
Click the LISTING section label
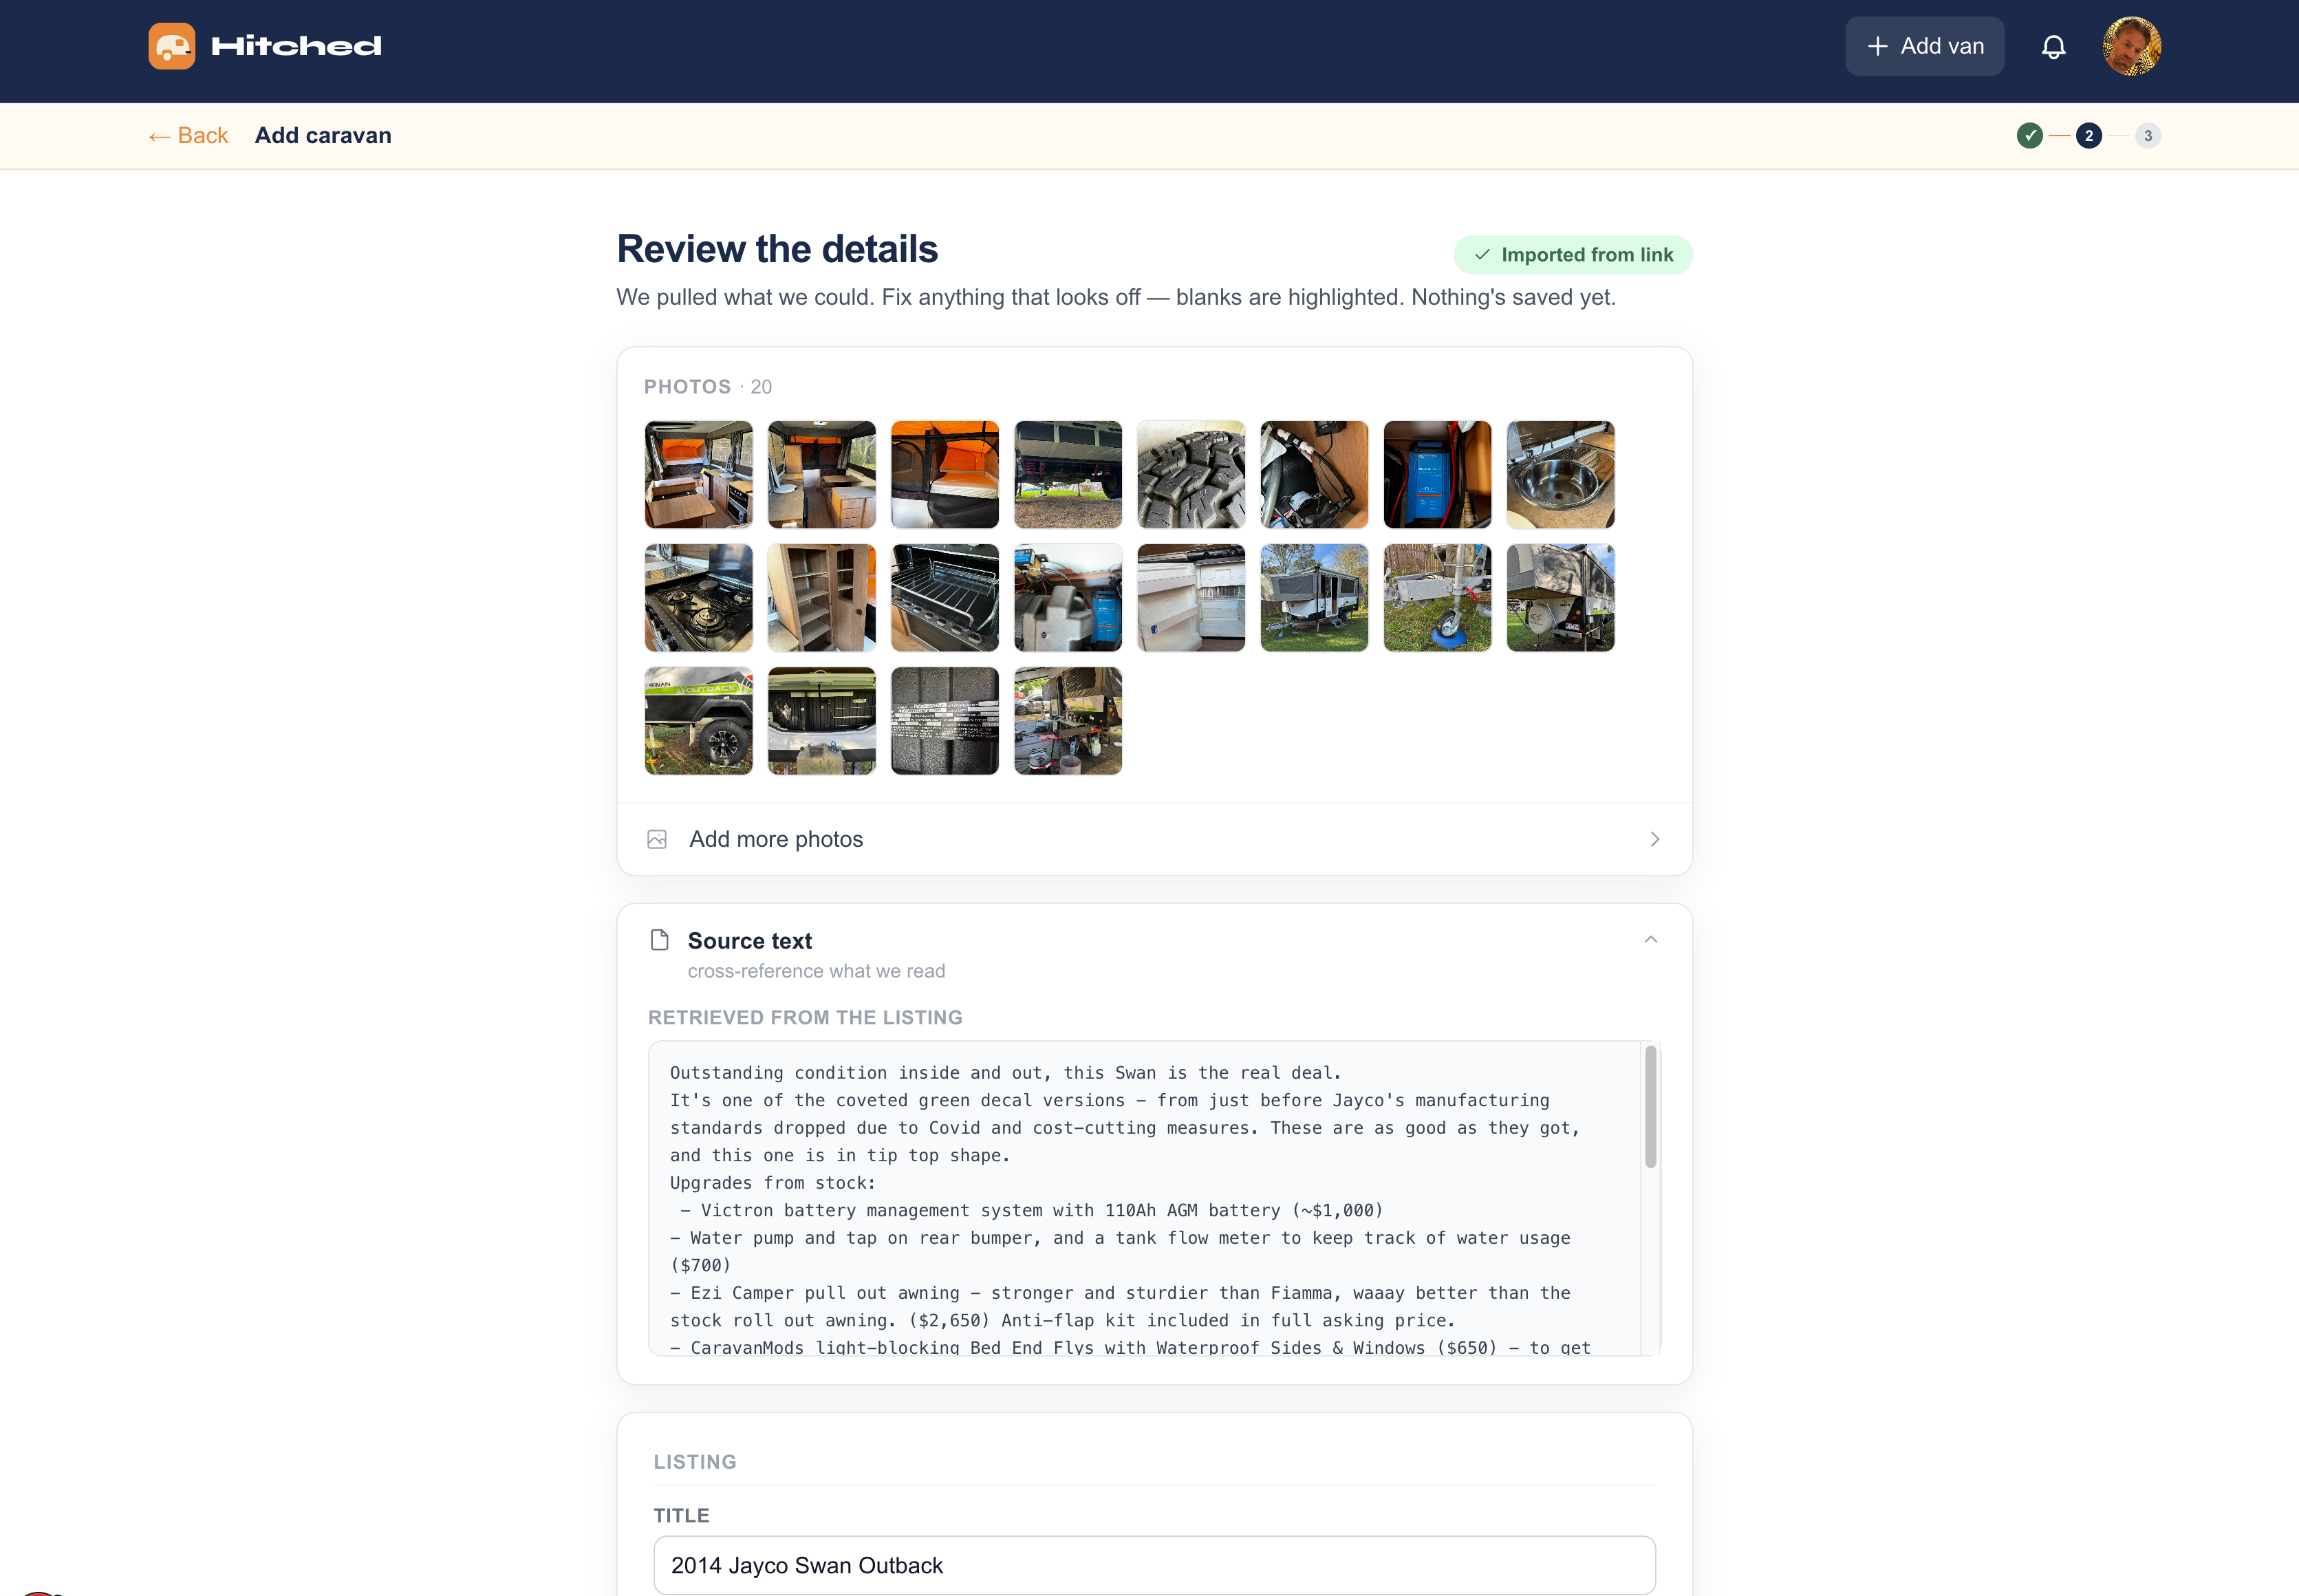[x=695, y=1462]
